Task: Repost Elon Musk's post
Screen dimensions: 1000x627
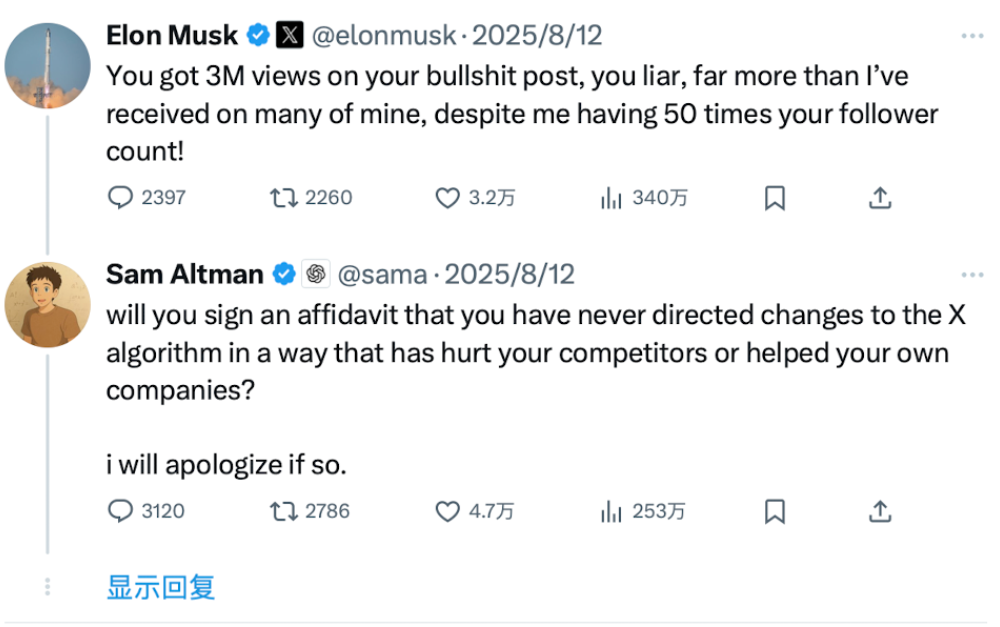Action: tap(283, 198)
